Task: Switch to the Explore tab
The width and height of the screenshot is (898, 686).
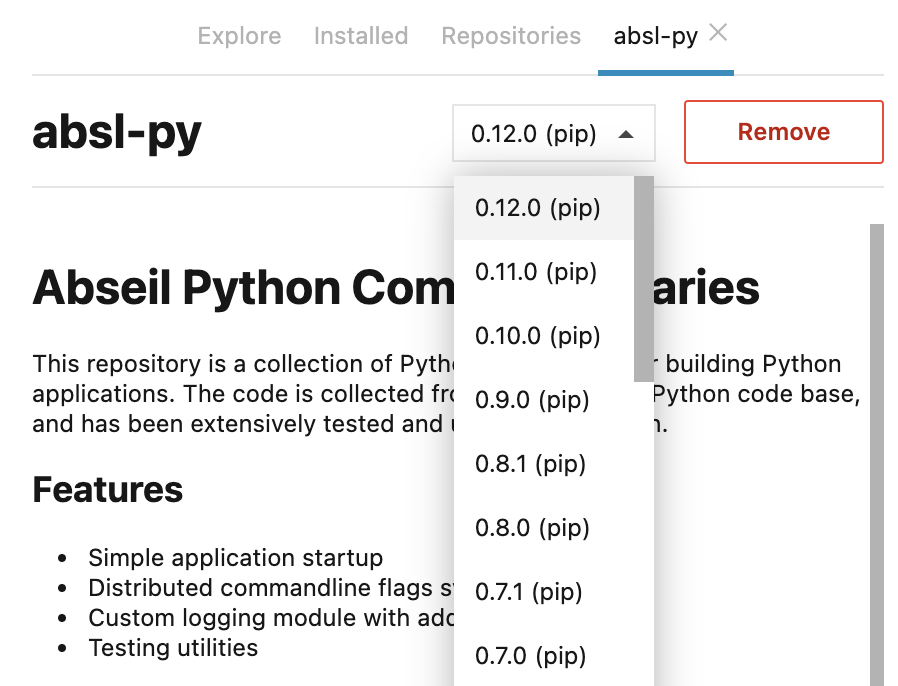Action: click(x=239, y=36)
